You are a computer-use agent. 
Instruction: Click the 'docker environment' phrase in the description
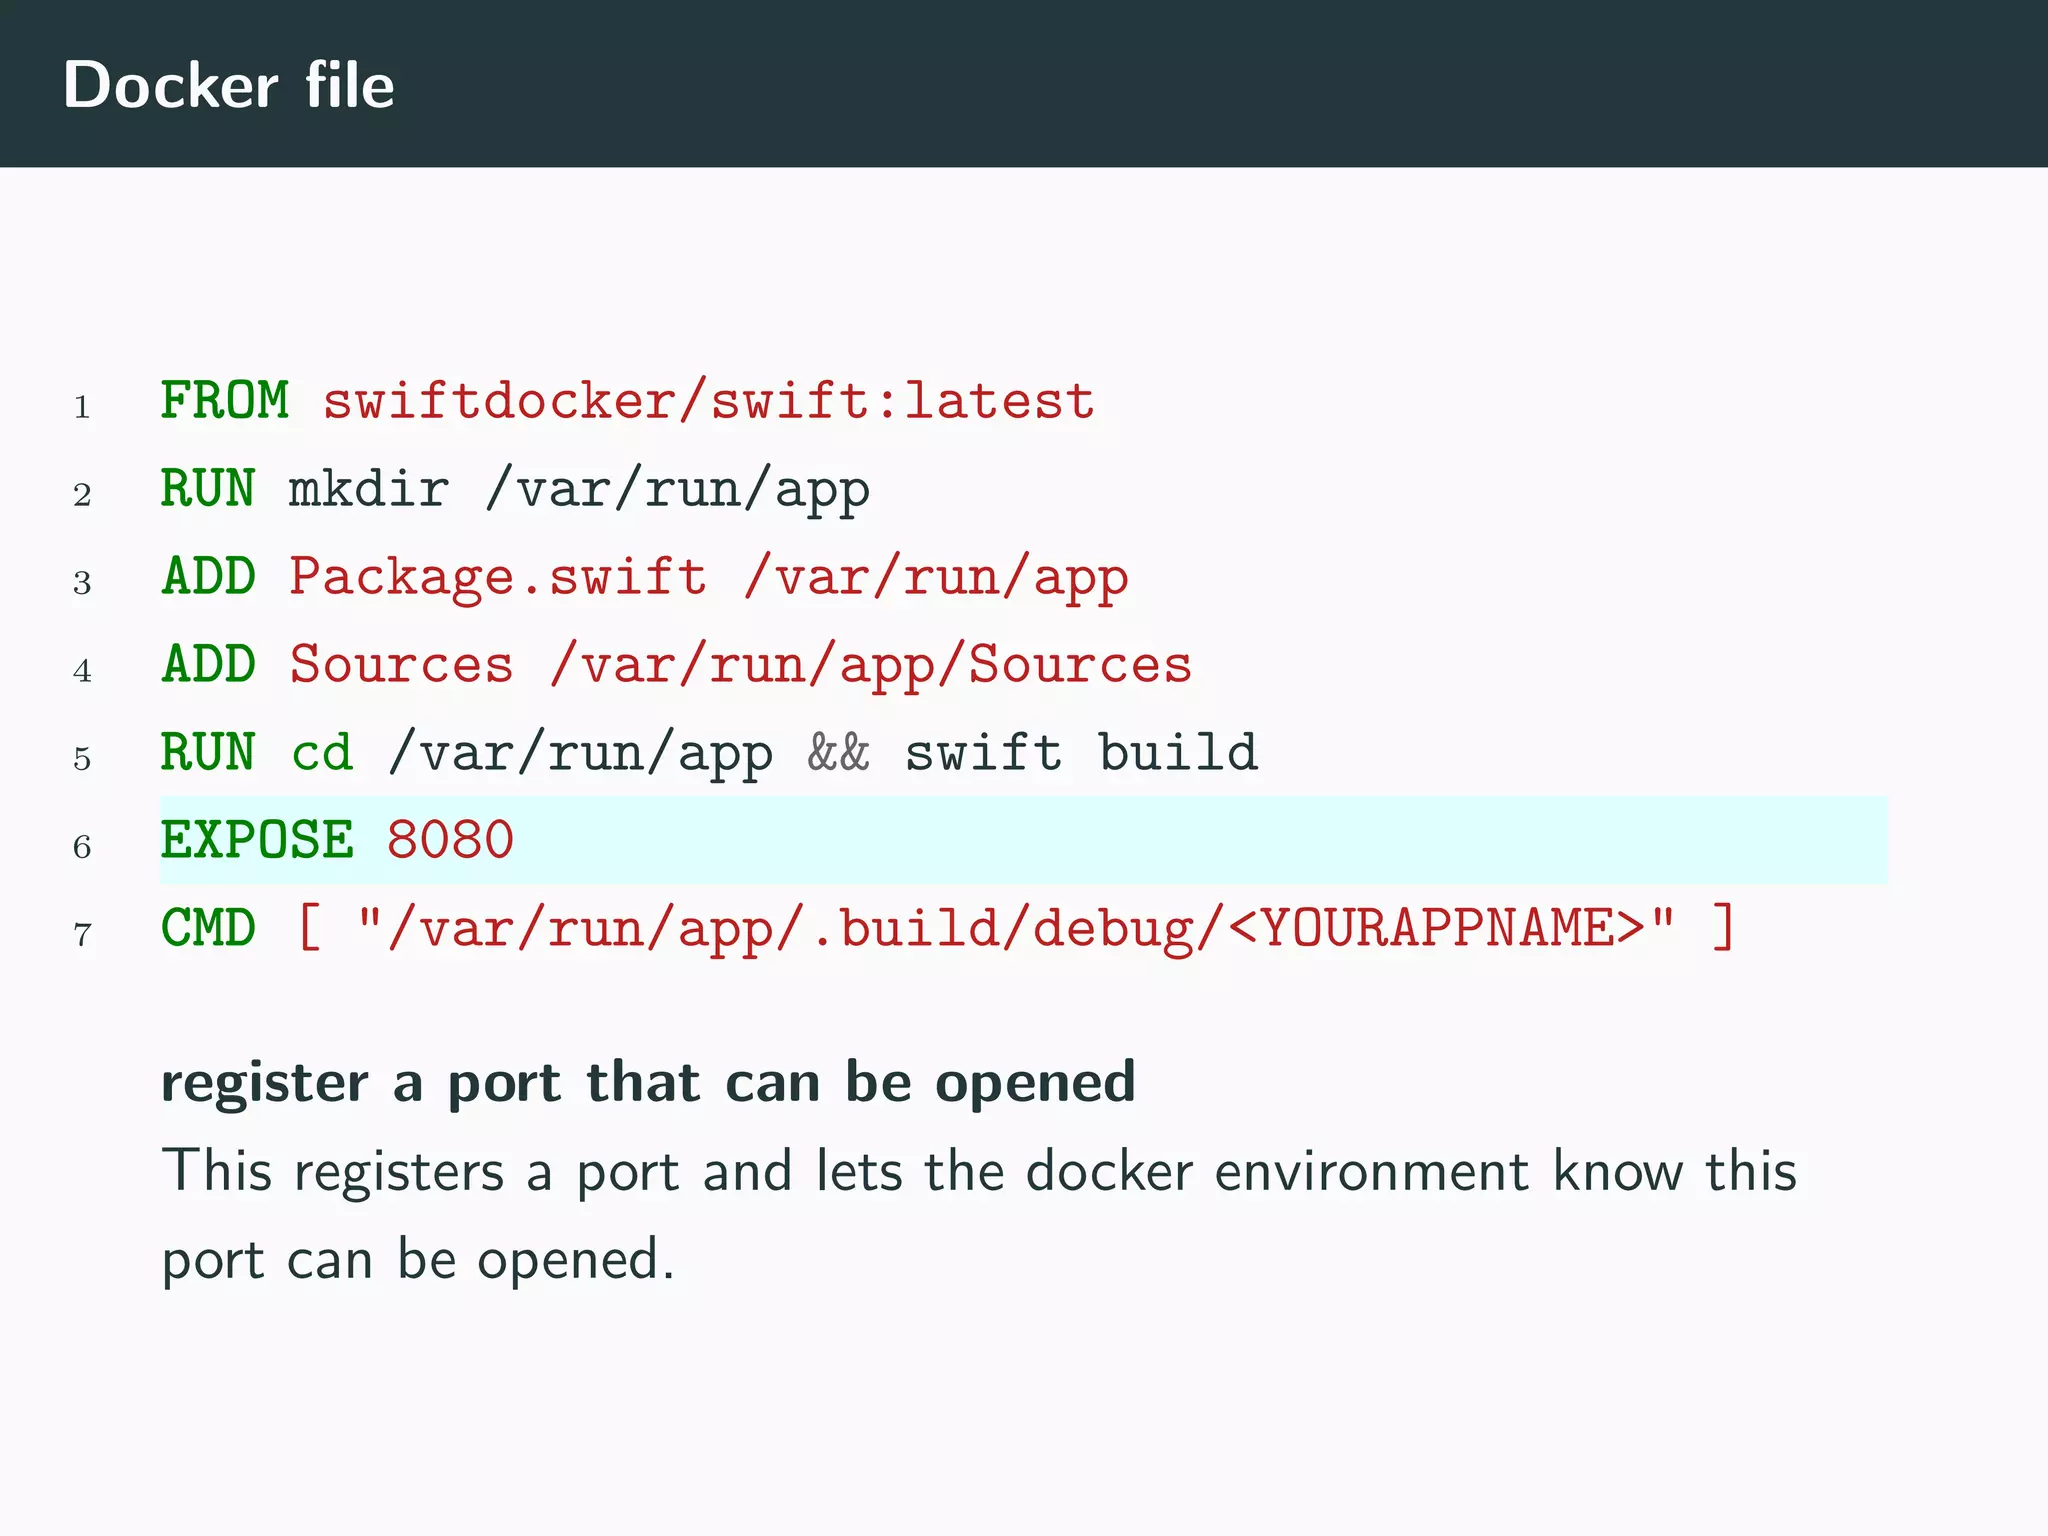[1277, 1171]
